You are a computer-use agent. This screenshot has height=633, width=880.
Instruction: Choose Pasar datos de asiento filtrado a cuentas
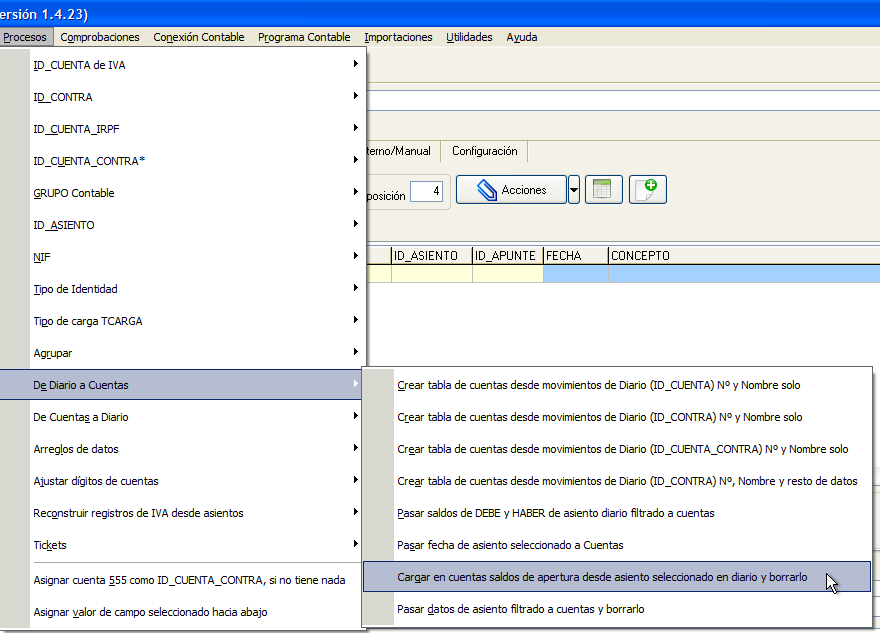tap(617, 609)
